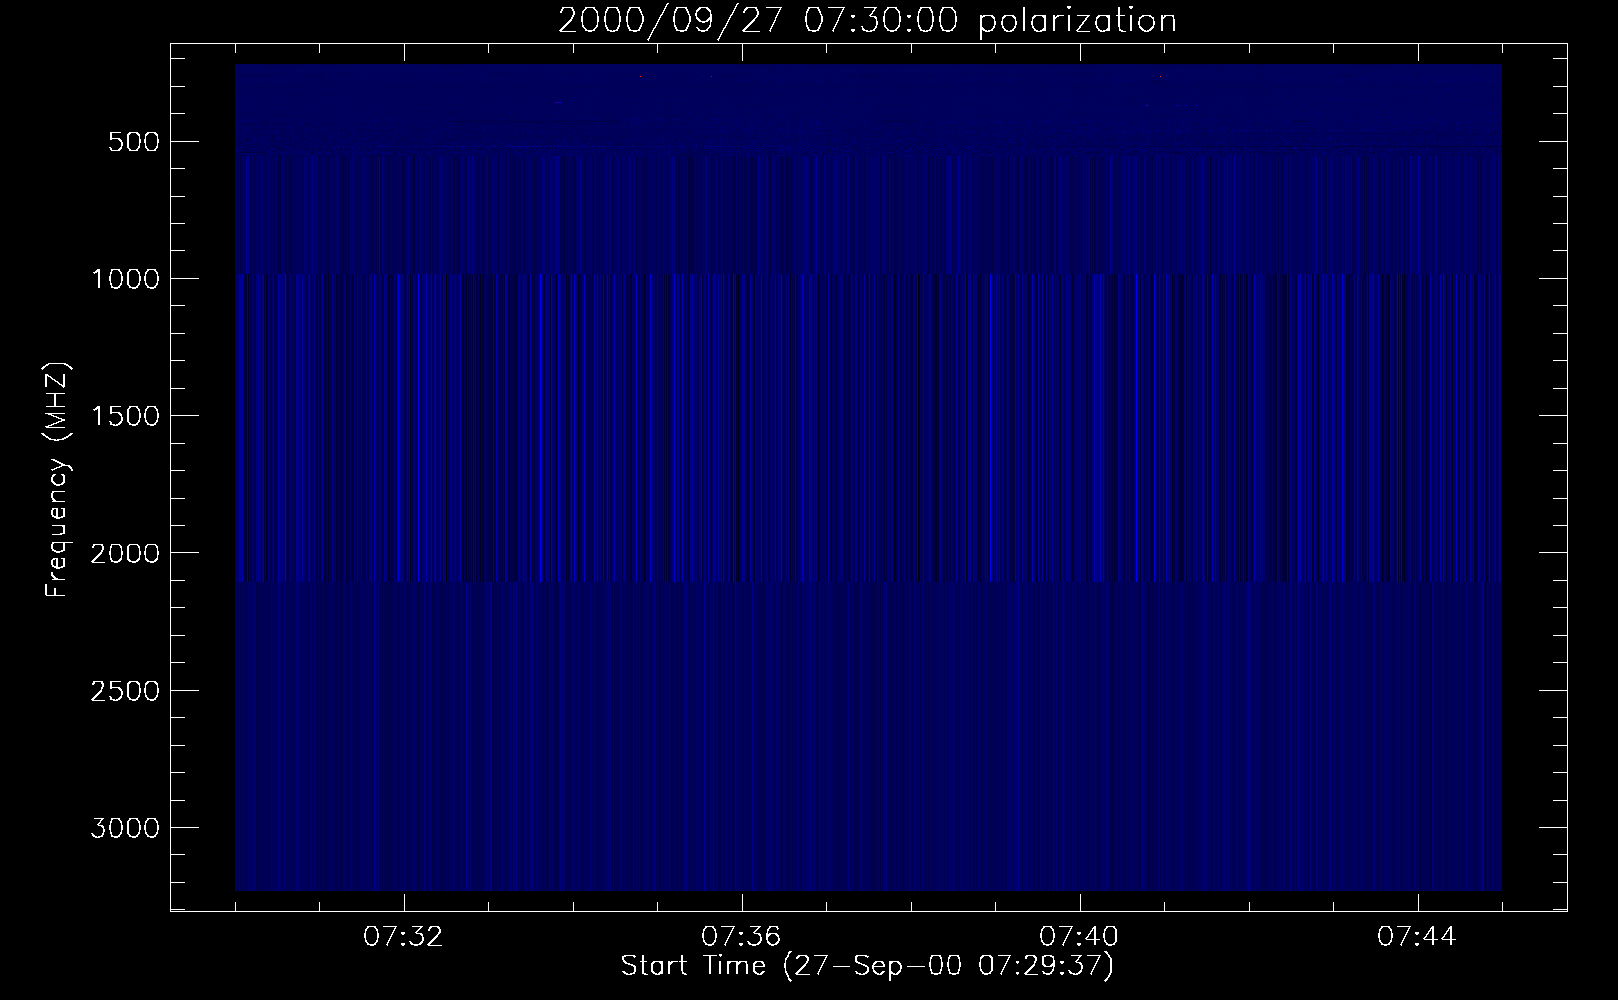Click the 07:44 time tick label
Viewport: 1618px width, 1000px height.
[1417, 937]
